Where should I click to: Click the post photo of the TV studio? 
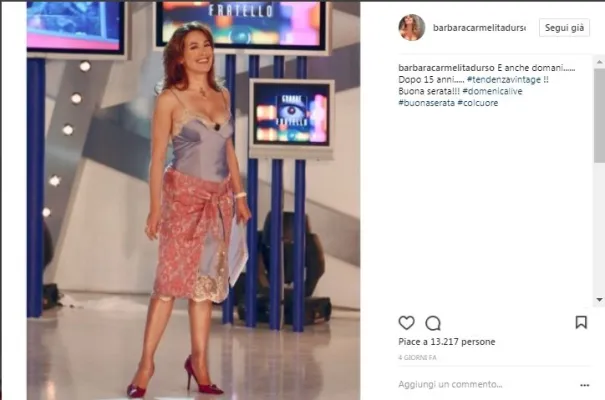pyautogui.click(x=193, y=201)
